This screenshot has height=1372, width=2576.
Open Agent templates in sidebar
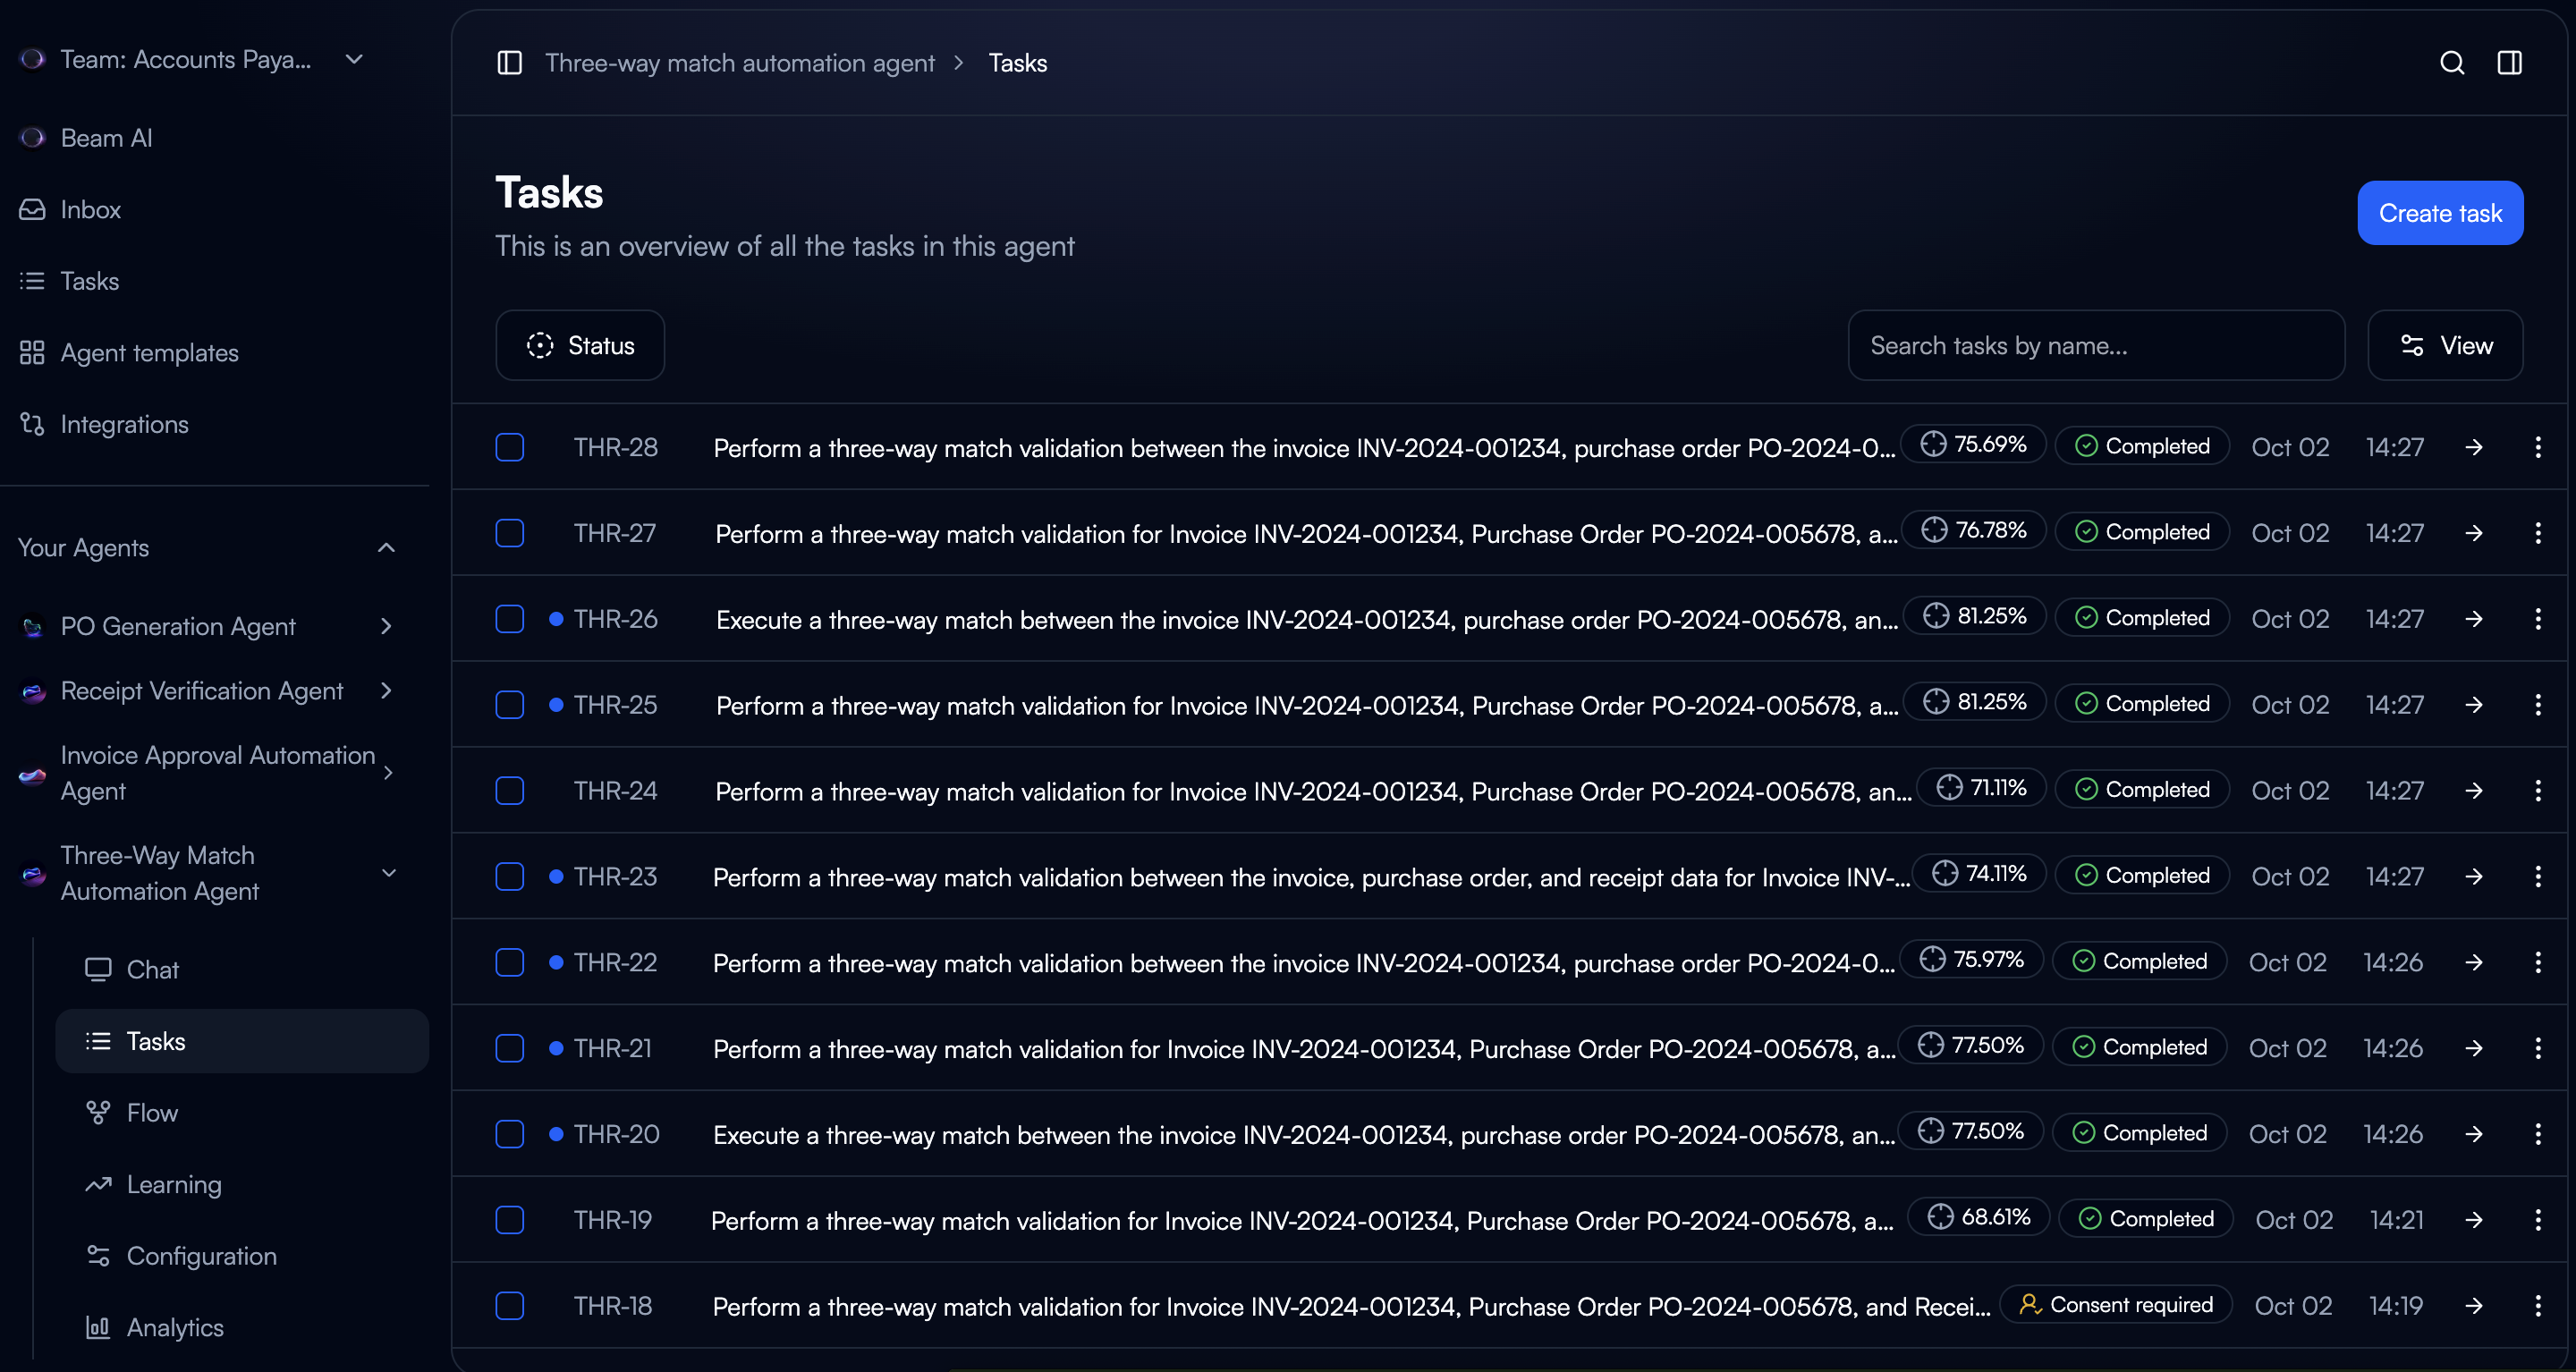click(149, 353)
